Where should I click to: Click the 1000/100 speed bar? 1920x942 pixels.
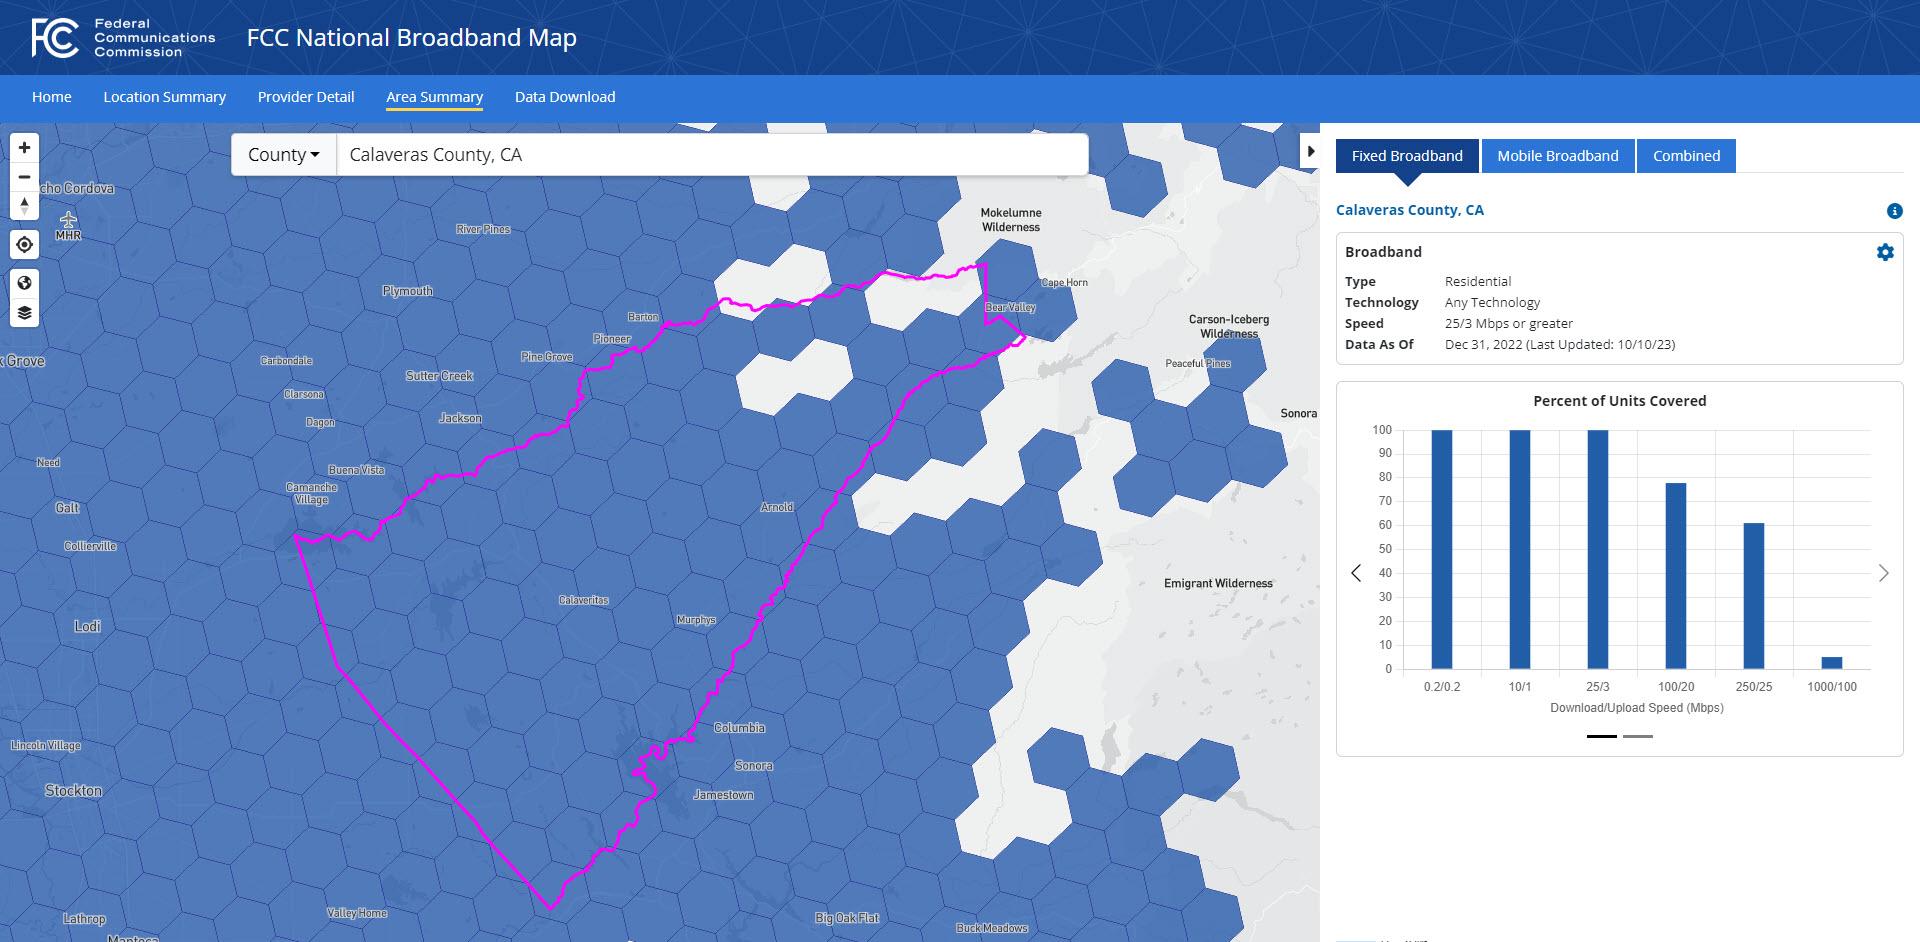click(1832, 663)
